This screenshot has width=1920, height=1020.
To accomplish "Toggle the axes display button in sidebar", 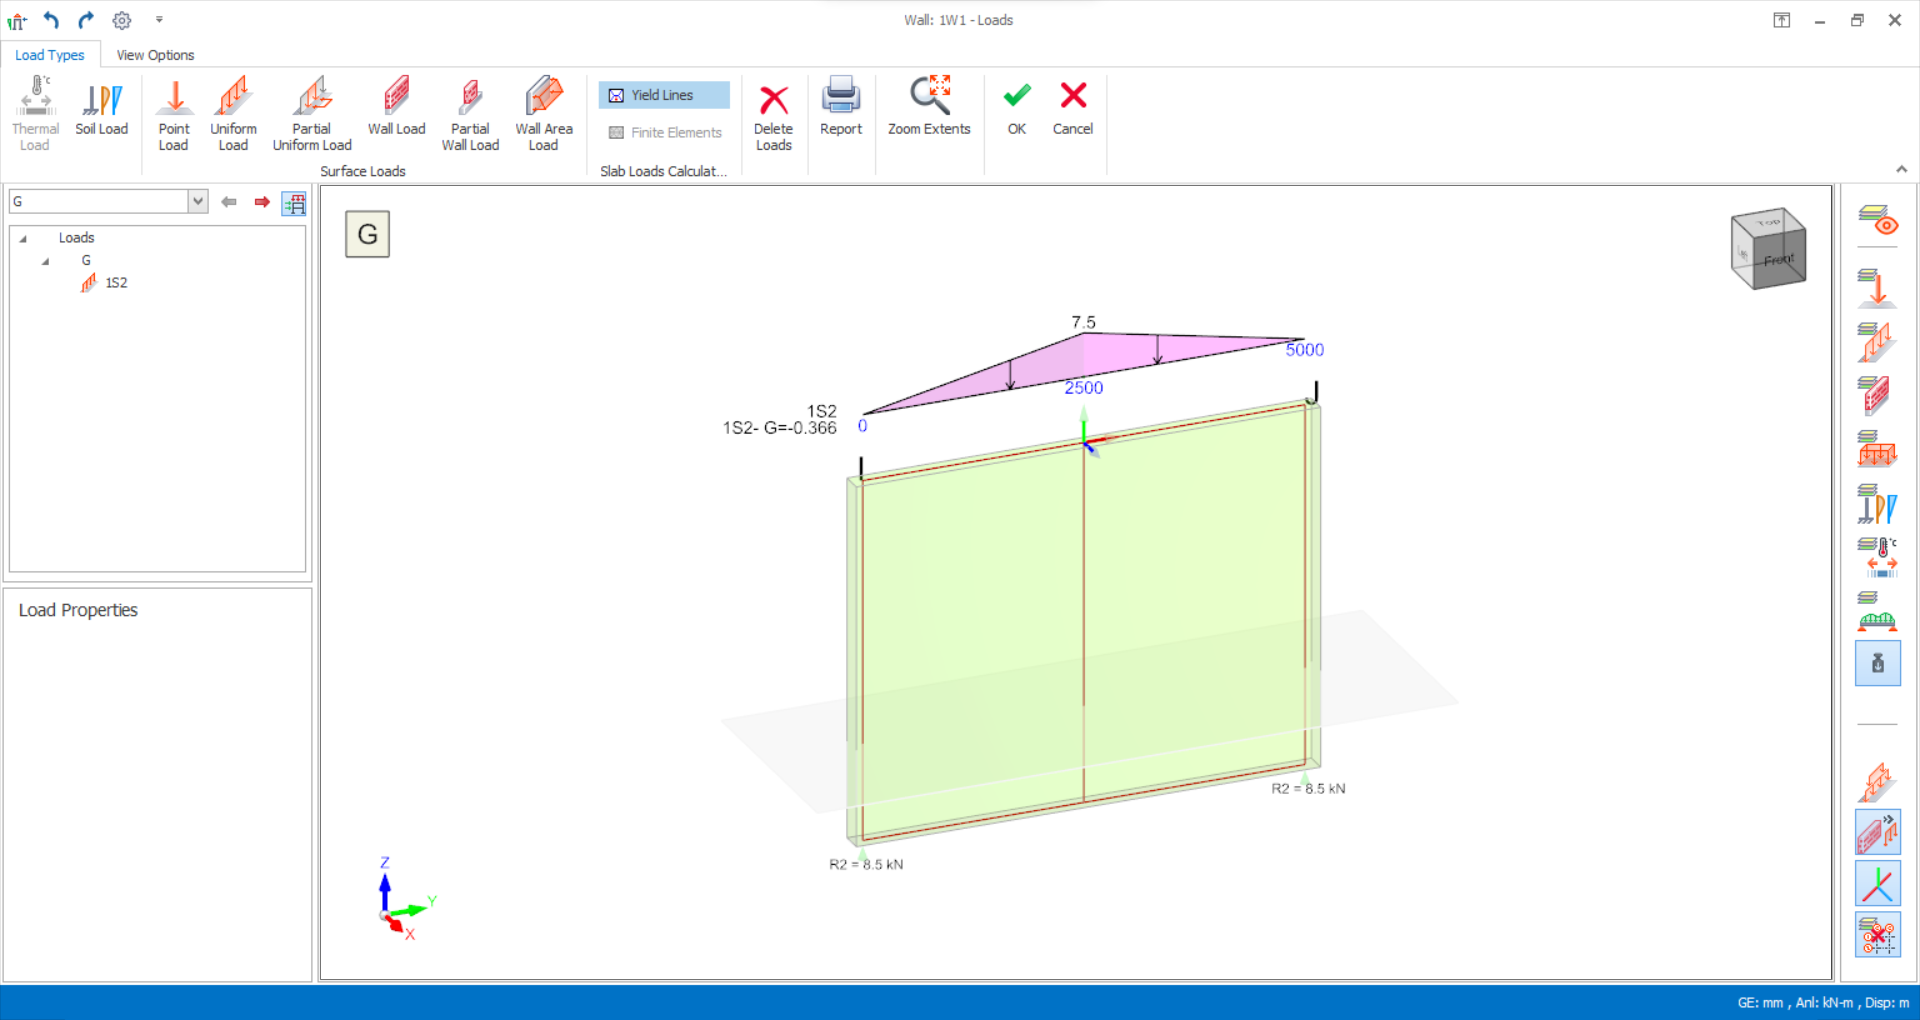I will point(1877,884).
